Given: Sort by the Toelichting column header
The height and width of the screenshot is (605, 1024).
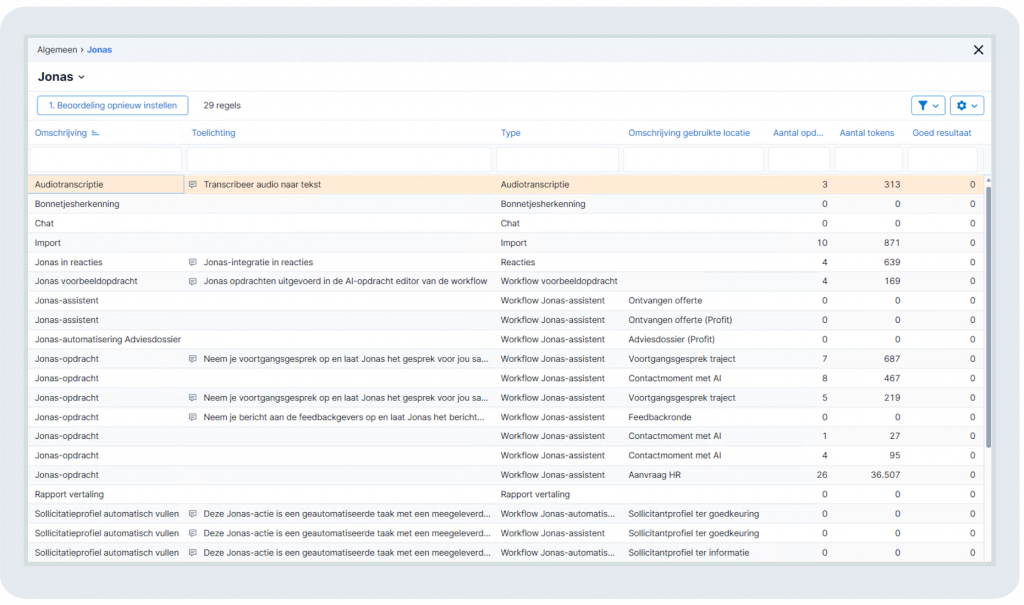Looking at the screenshot, I should click(214, 133).
